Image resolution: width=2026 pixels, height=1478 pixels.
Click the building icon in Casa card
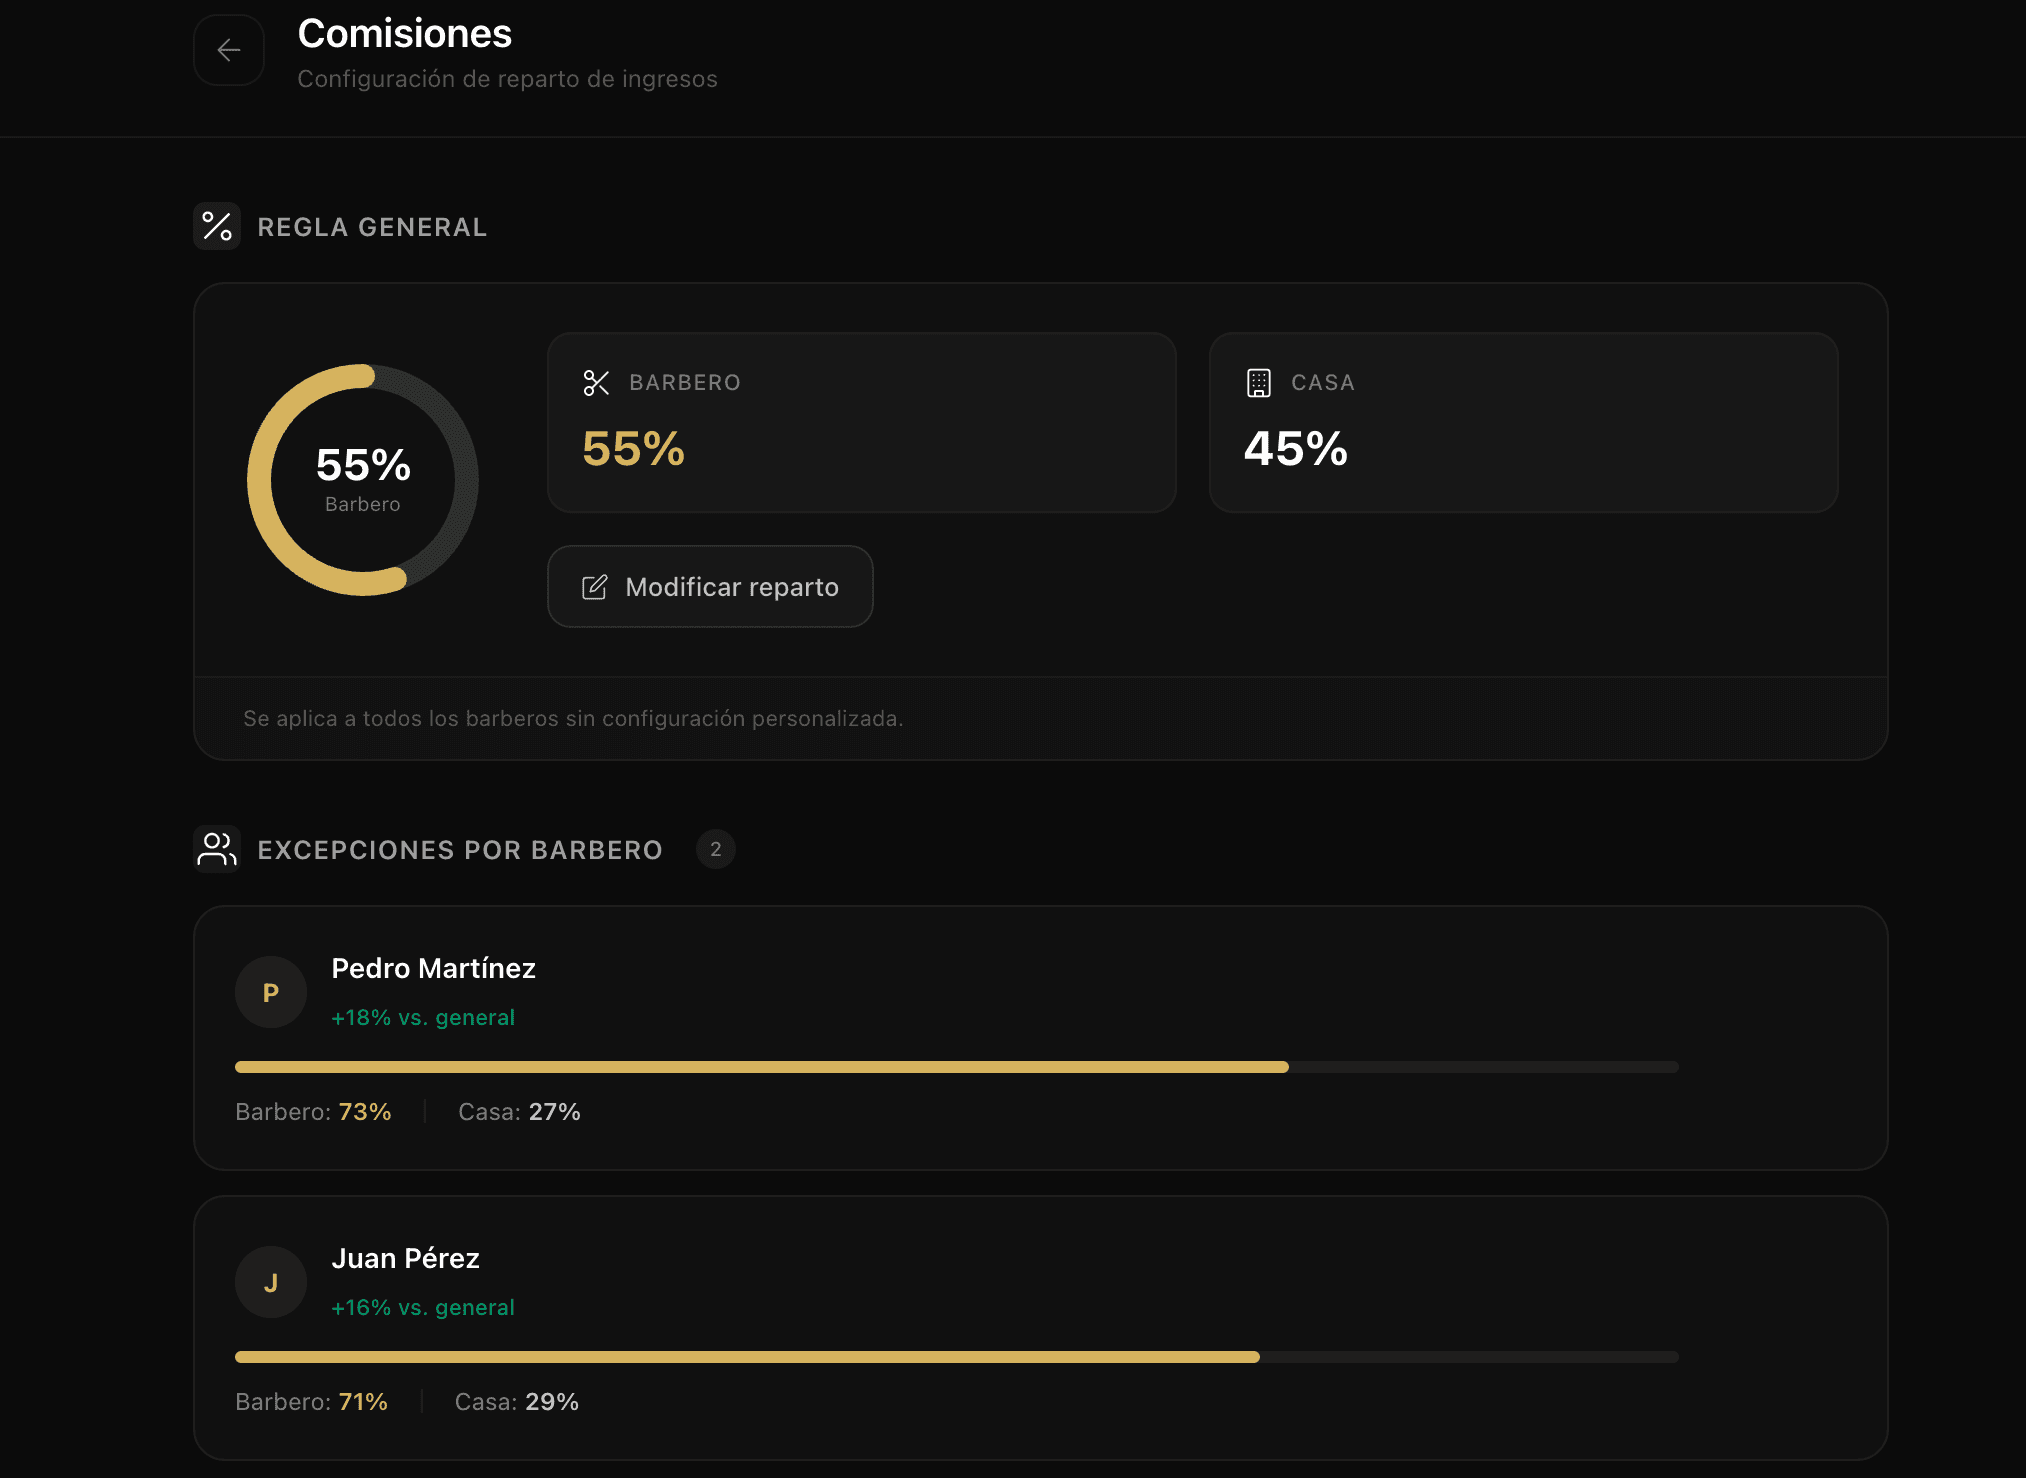(1258, 383)
